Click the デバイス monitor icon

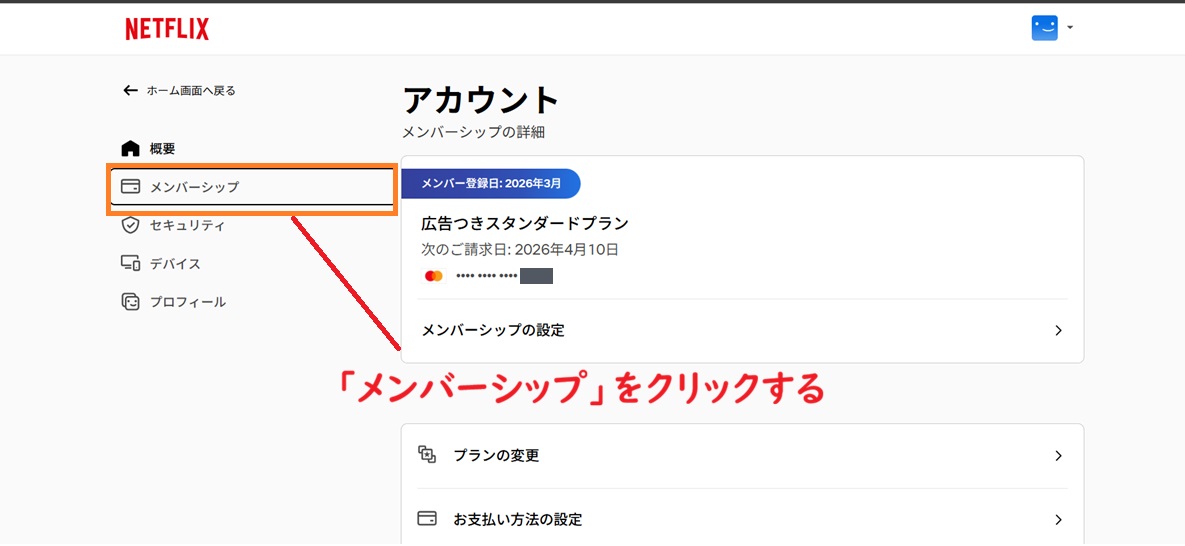[x=131, y=264]
